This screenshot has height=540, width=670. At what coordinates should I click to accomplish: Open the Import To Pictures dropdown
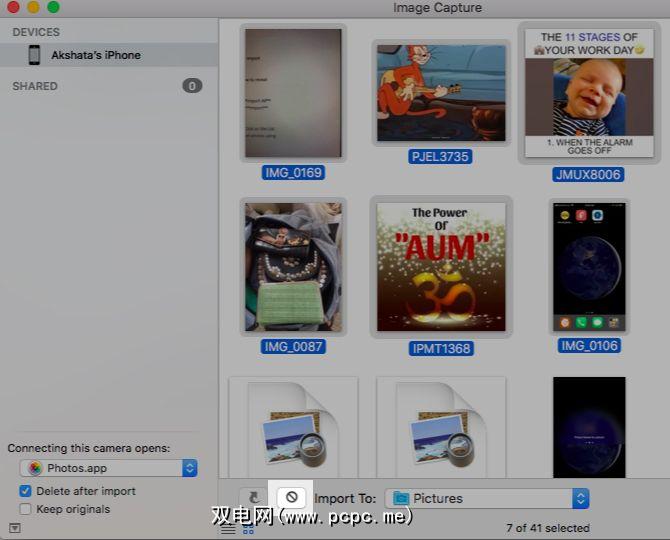coord(487,499)
